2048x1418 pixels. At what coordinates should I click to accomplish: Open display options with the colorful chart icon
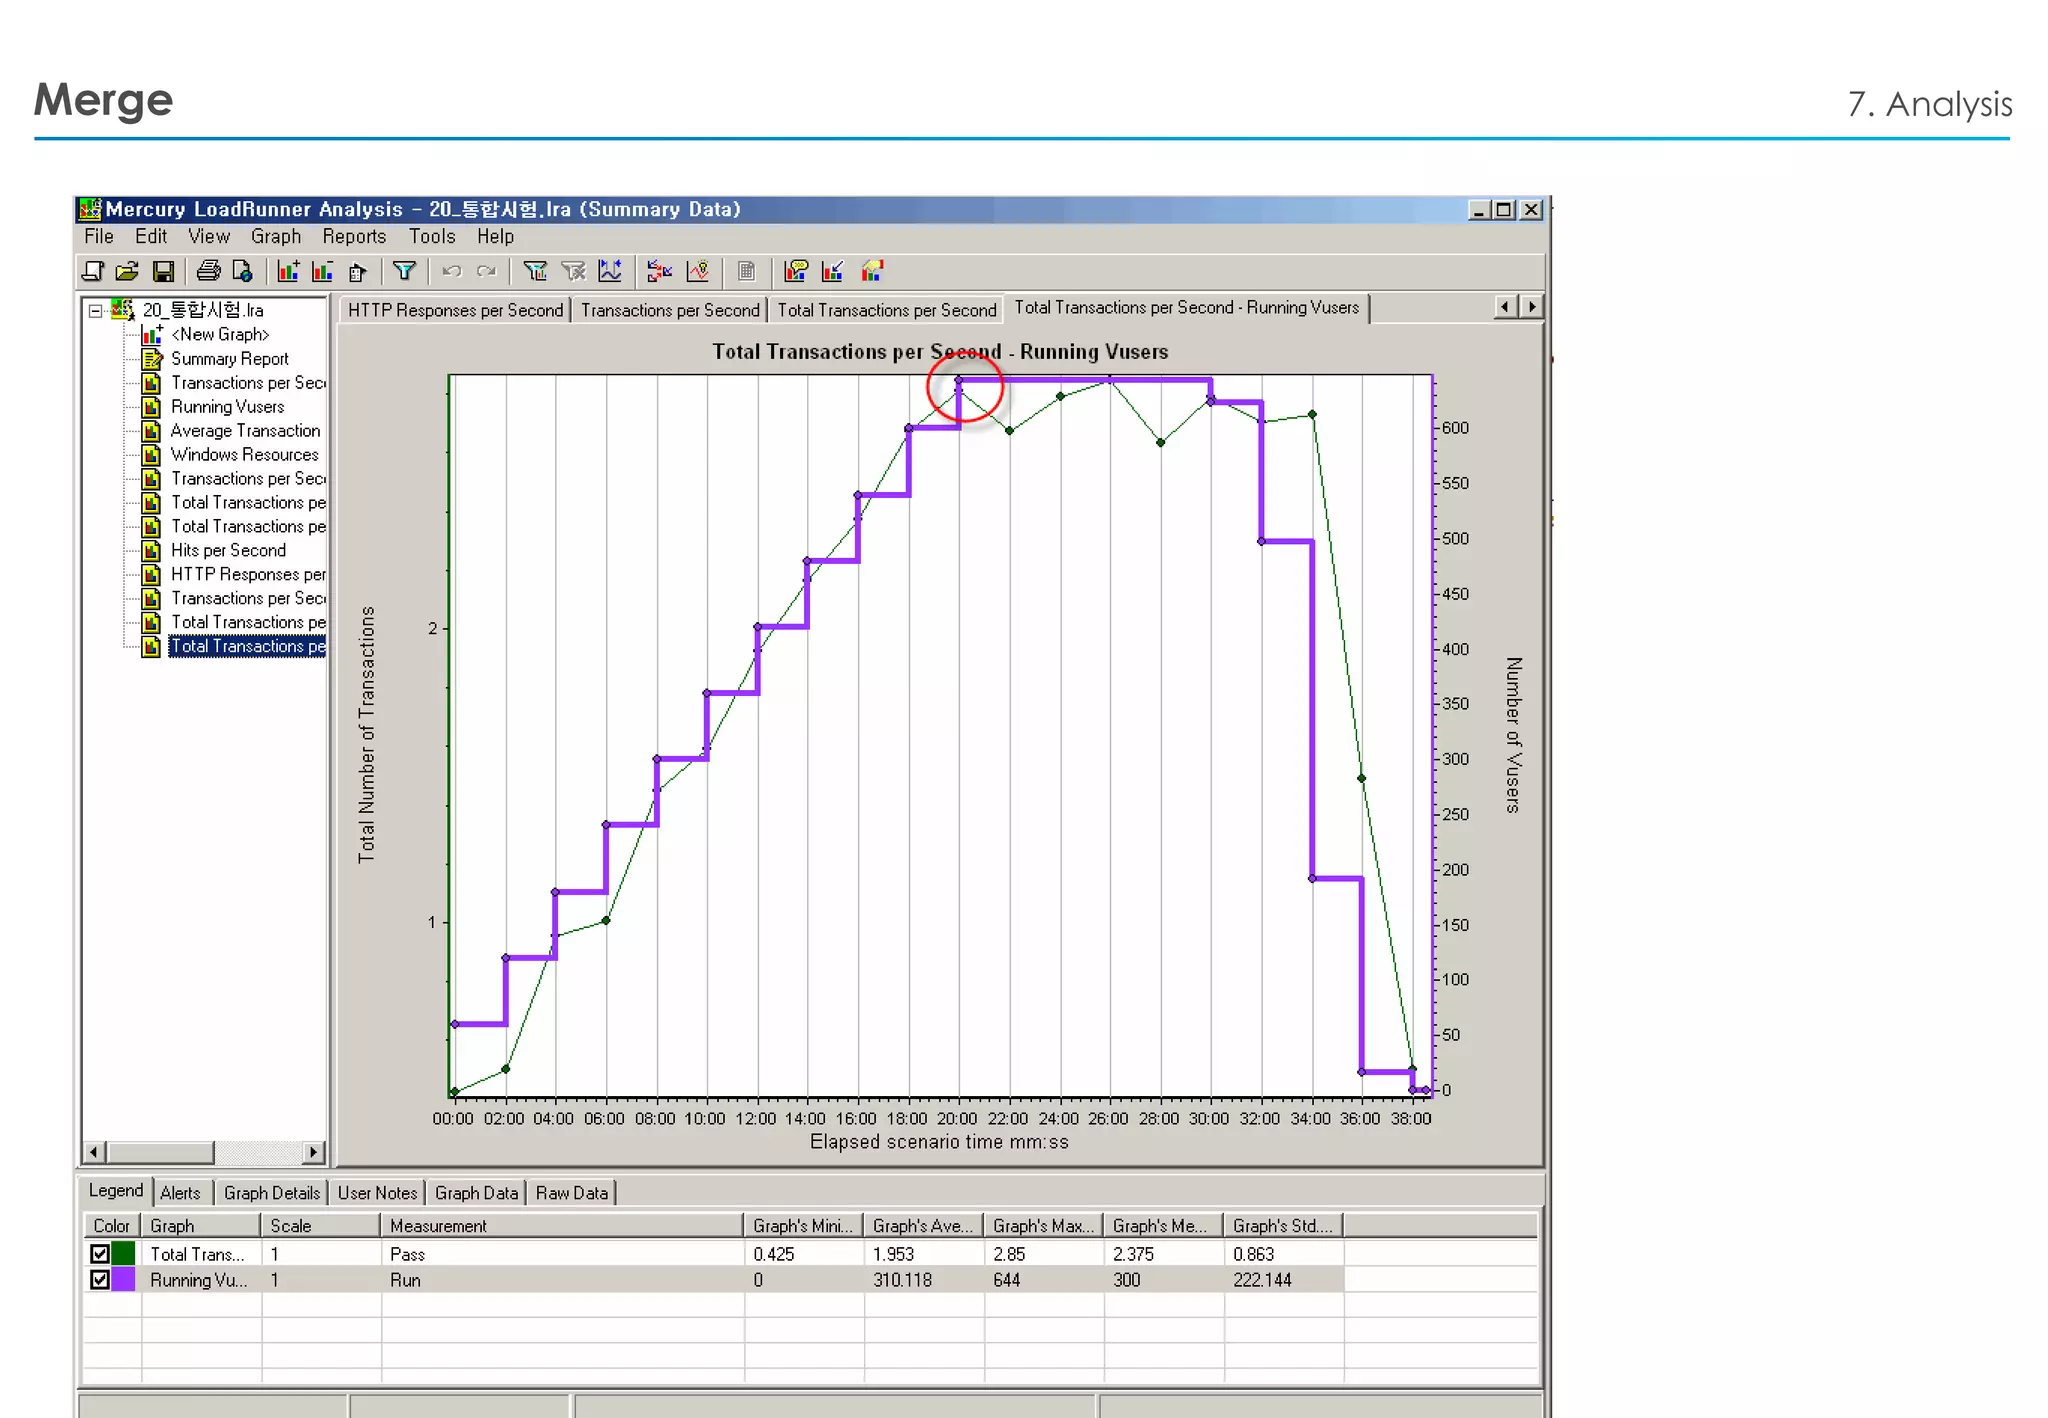(x=872, y=271)
